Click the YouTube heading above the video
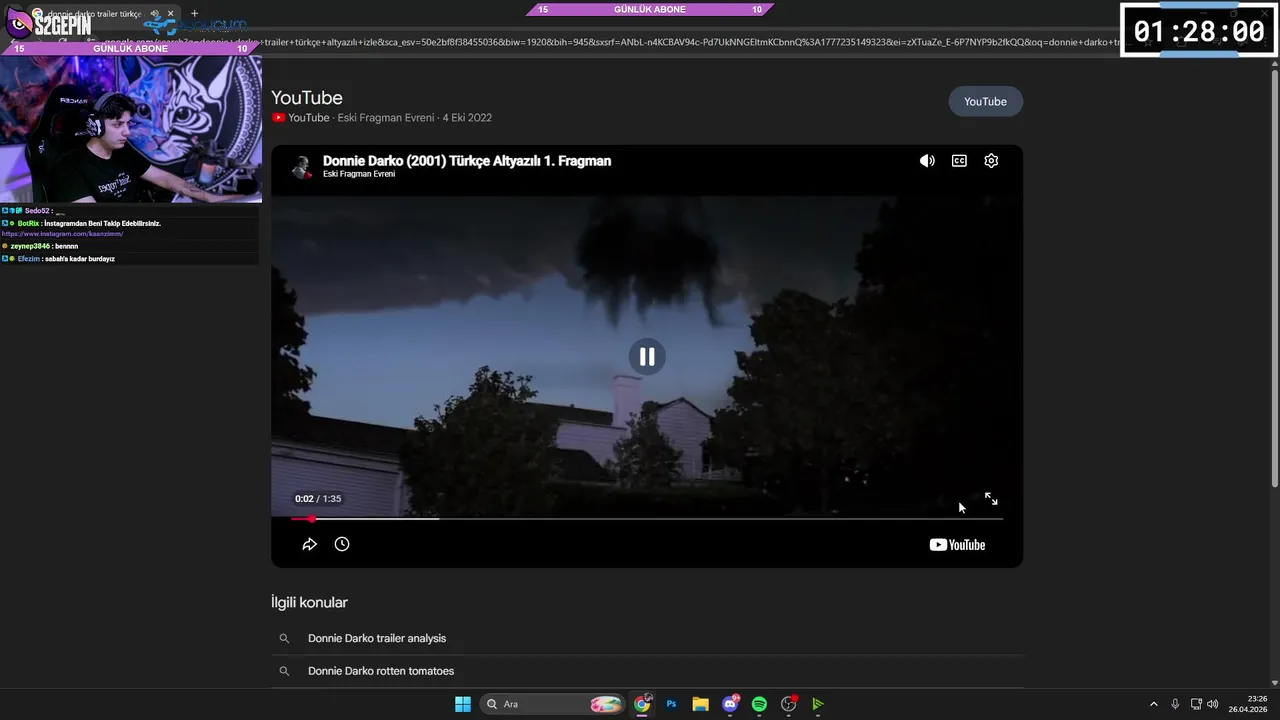Image resolution: width=1280 pixels, height=720 pixels. point(307,98)
